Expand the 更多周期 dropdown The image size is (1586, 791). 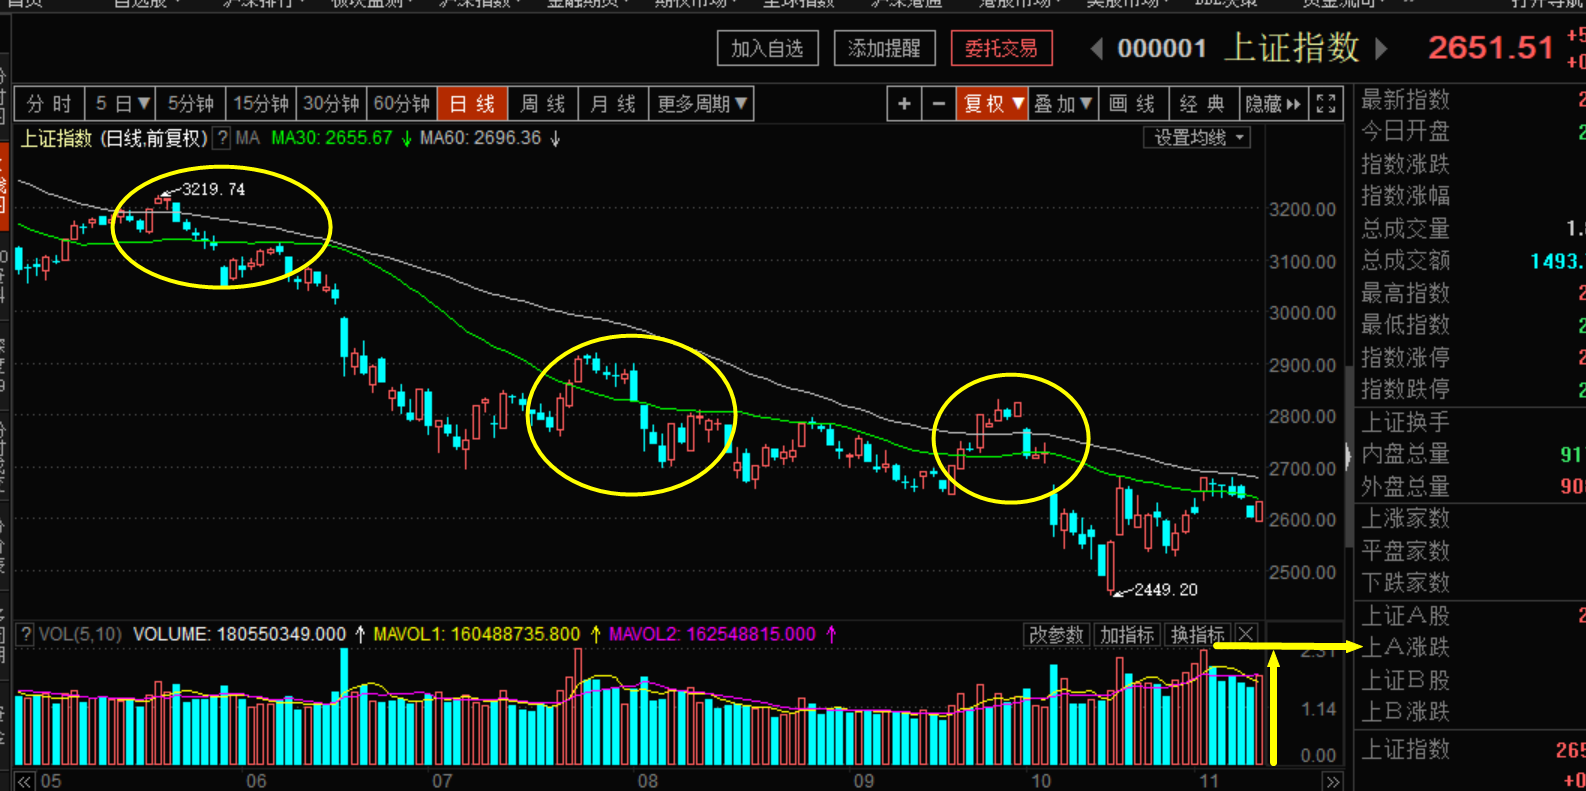pos(702,104)
